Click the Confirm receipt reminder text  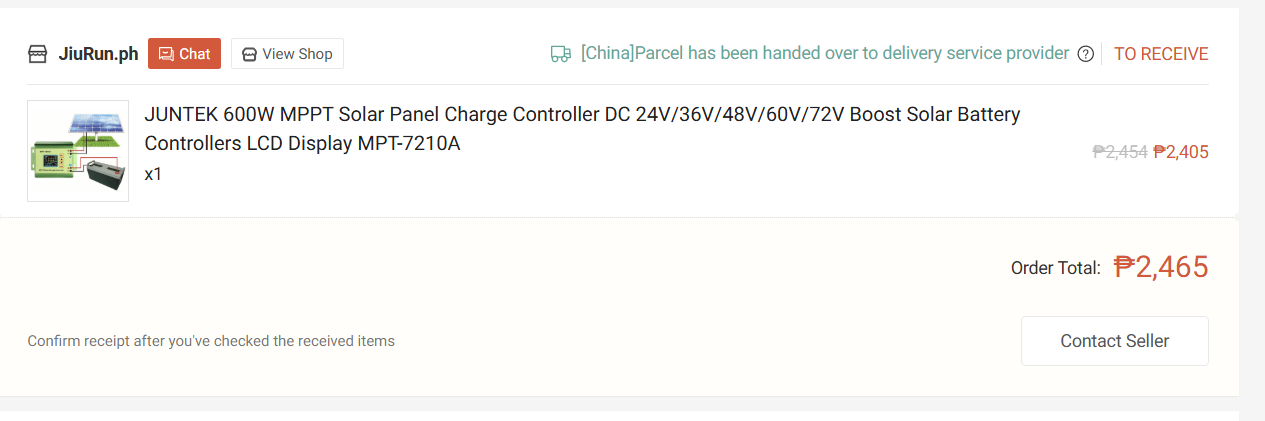211,341
